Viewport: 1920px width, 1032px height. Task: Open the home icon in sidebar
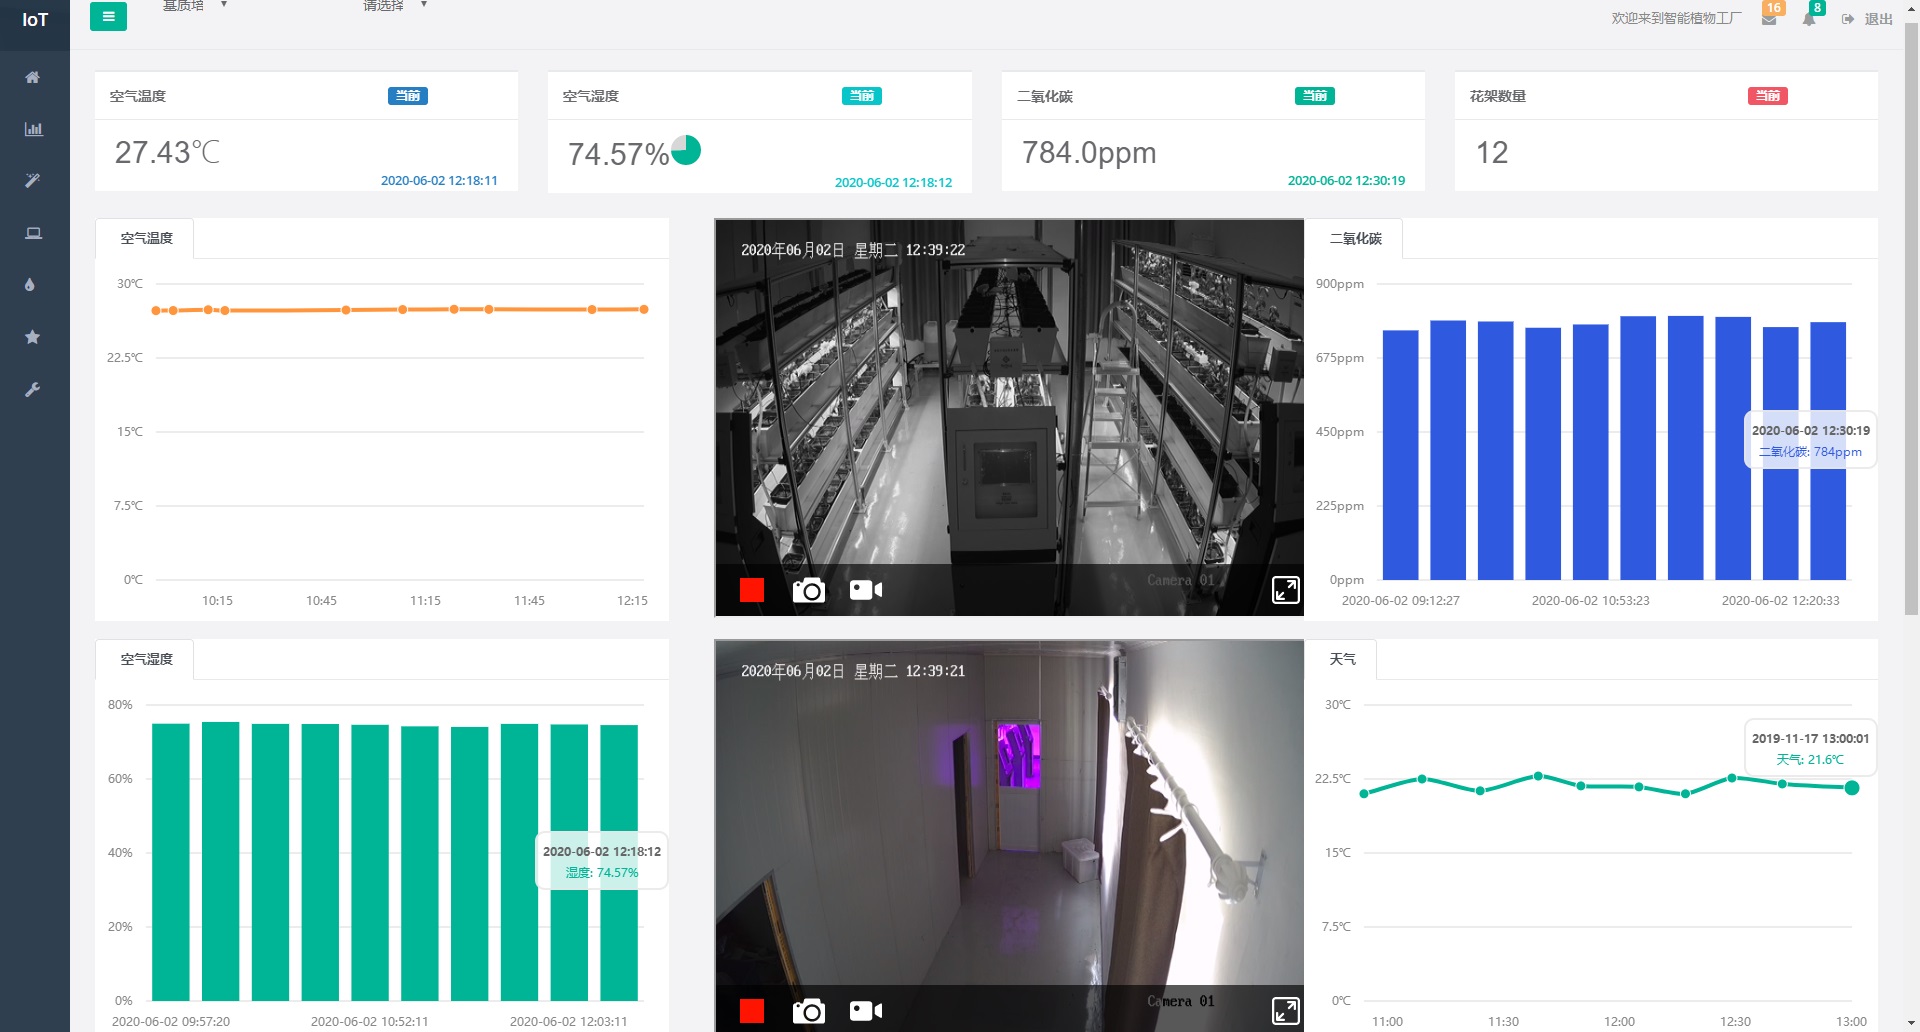(33, 77)
